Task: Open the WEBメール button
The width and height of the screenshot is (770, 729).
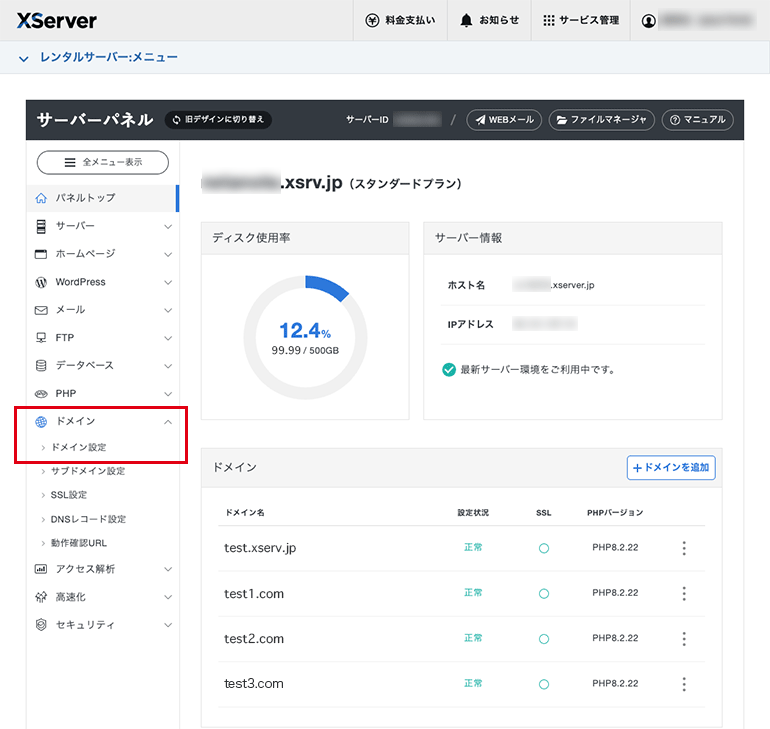Action: pyautogui.click(x=504, y=120)
